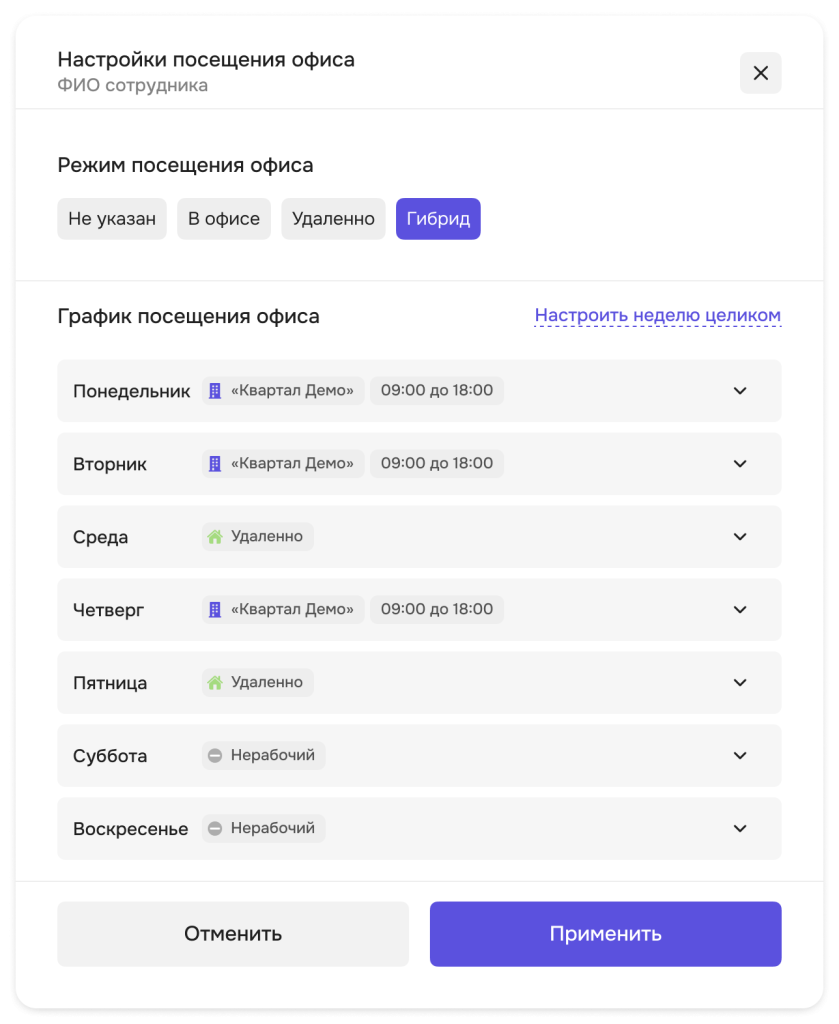Click the gray non-working icon in Суббота row
Image resolution: width=839 pixels, height=1024 pixels.
click(215, 756)
